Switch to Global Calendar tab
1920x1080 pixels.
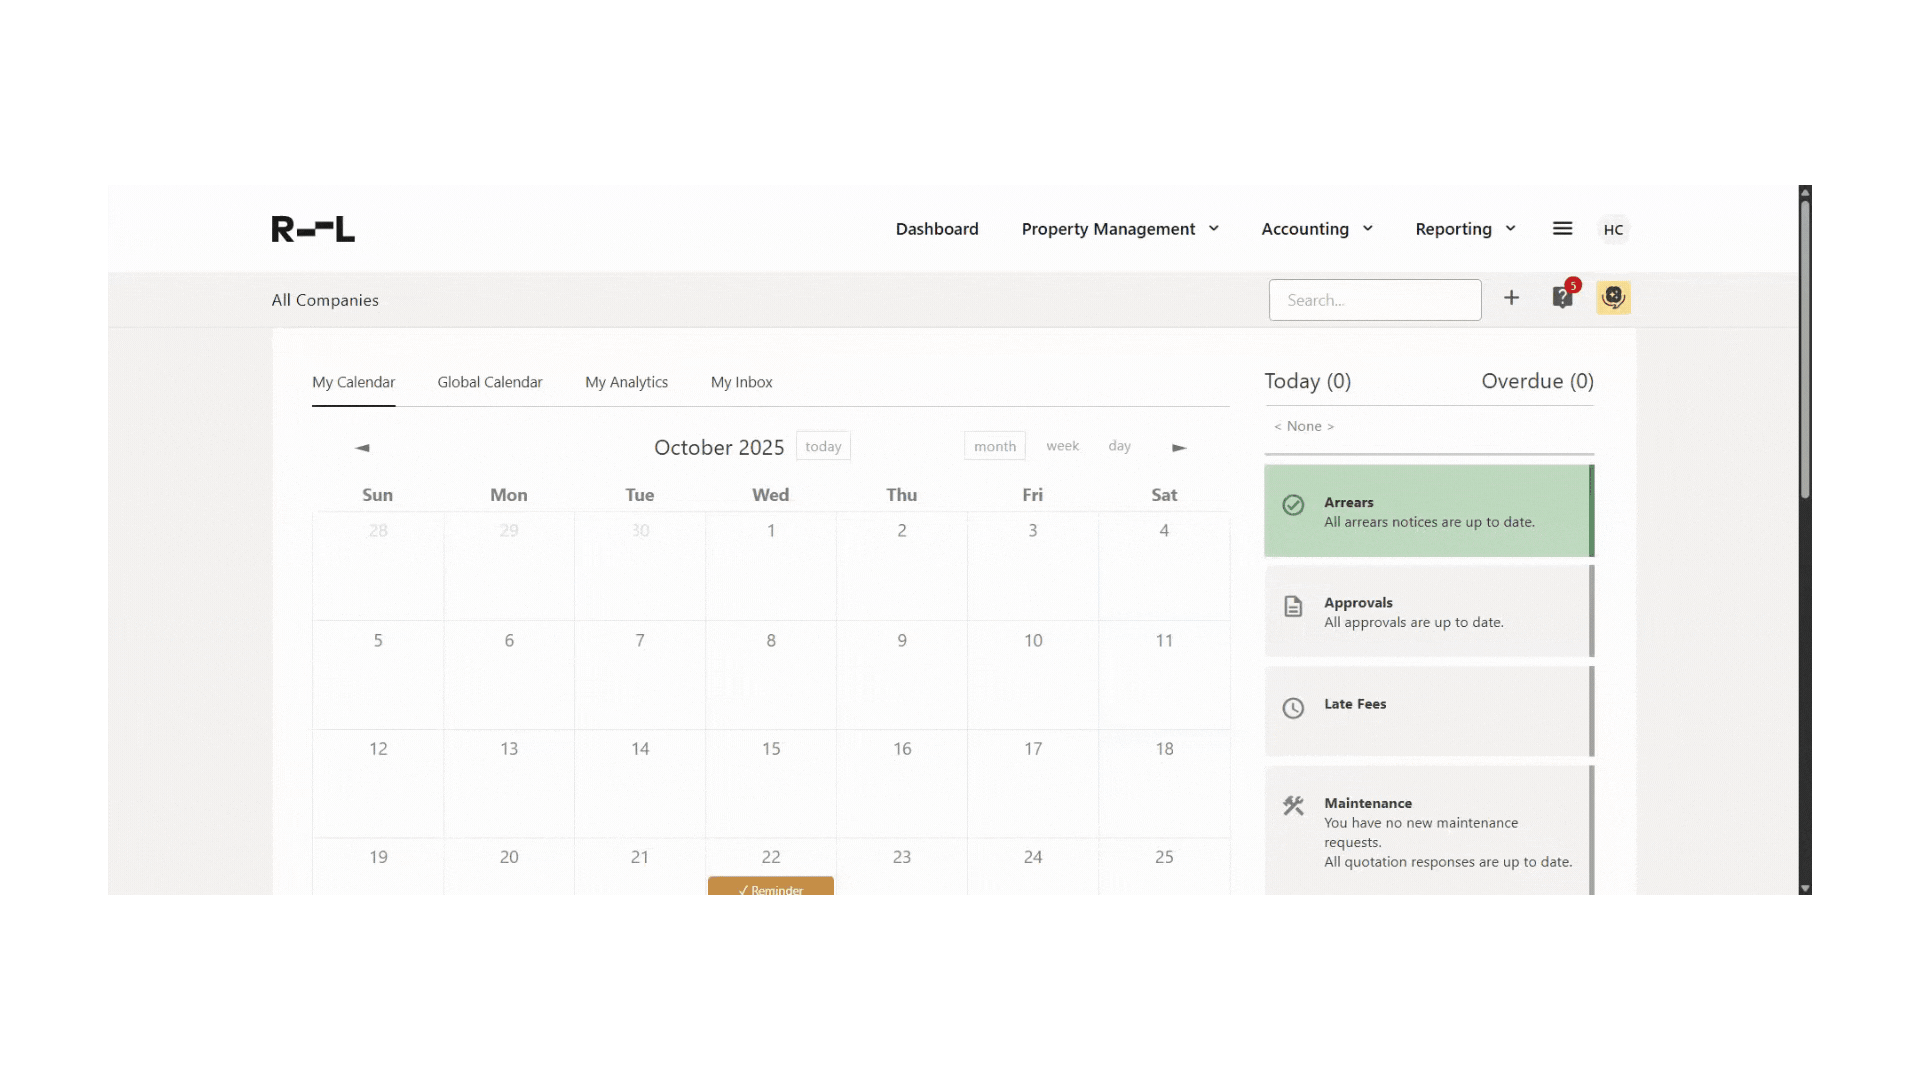(489, 382)
